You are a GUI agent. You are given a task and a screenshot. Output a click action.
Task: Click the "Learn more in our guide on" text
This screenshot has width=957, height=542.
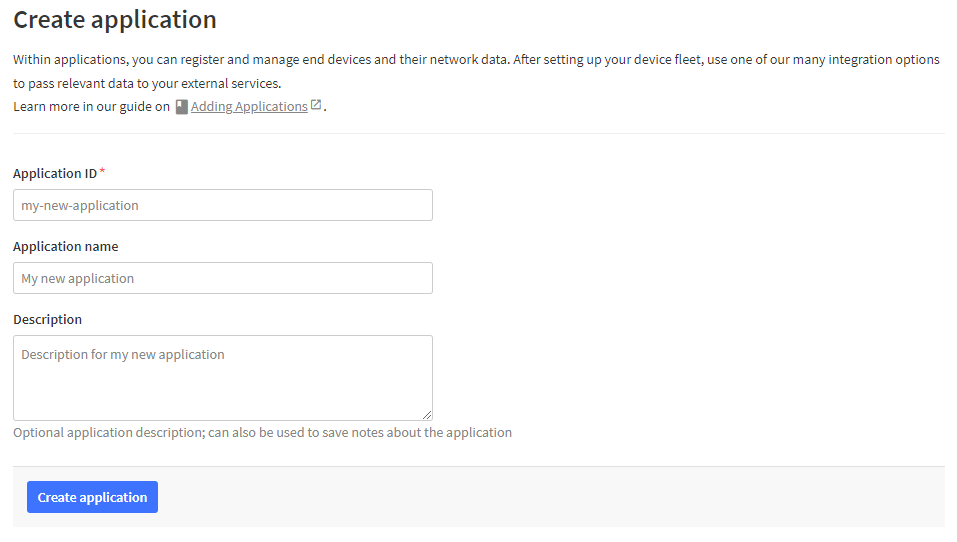92,107
